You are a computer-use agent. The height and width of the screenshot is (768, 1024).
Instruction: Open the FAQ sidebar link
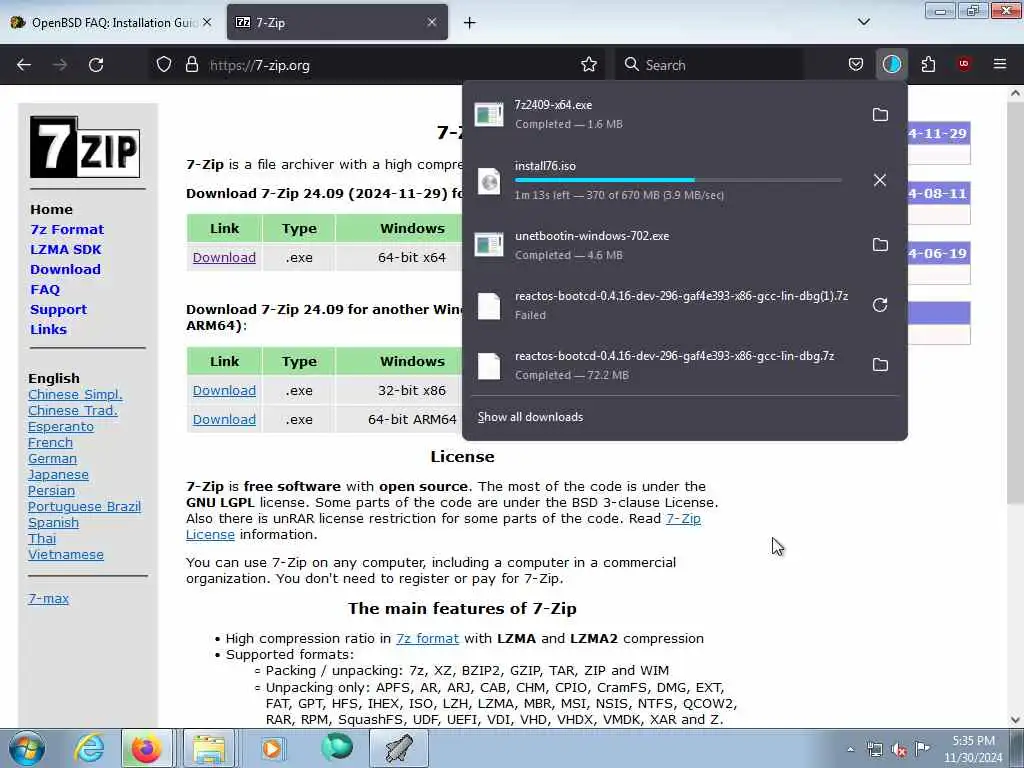[x=44, y=289]
